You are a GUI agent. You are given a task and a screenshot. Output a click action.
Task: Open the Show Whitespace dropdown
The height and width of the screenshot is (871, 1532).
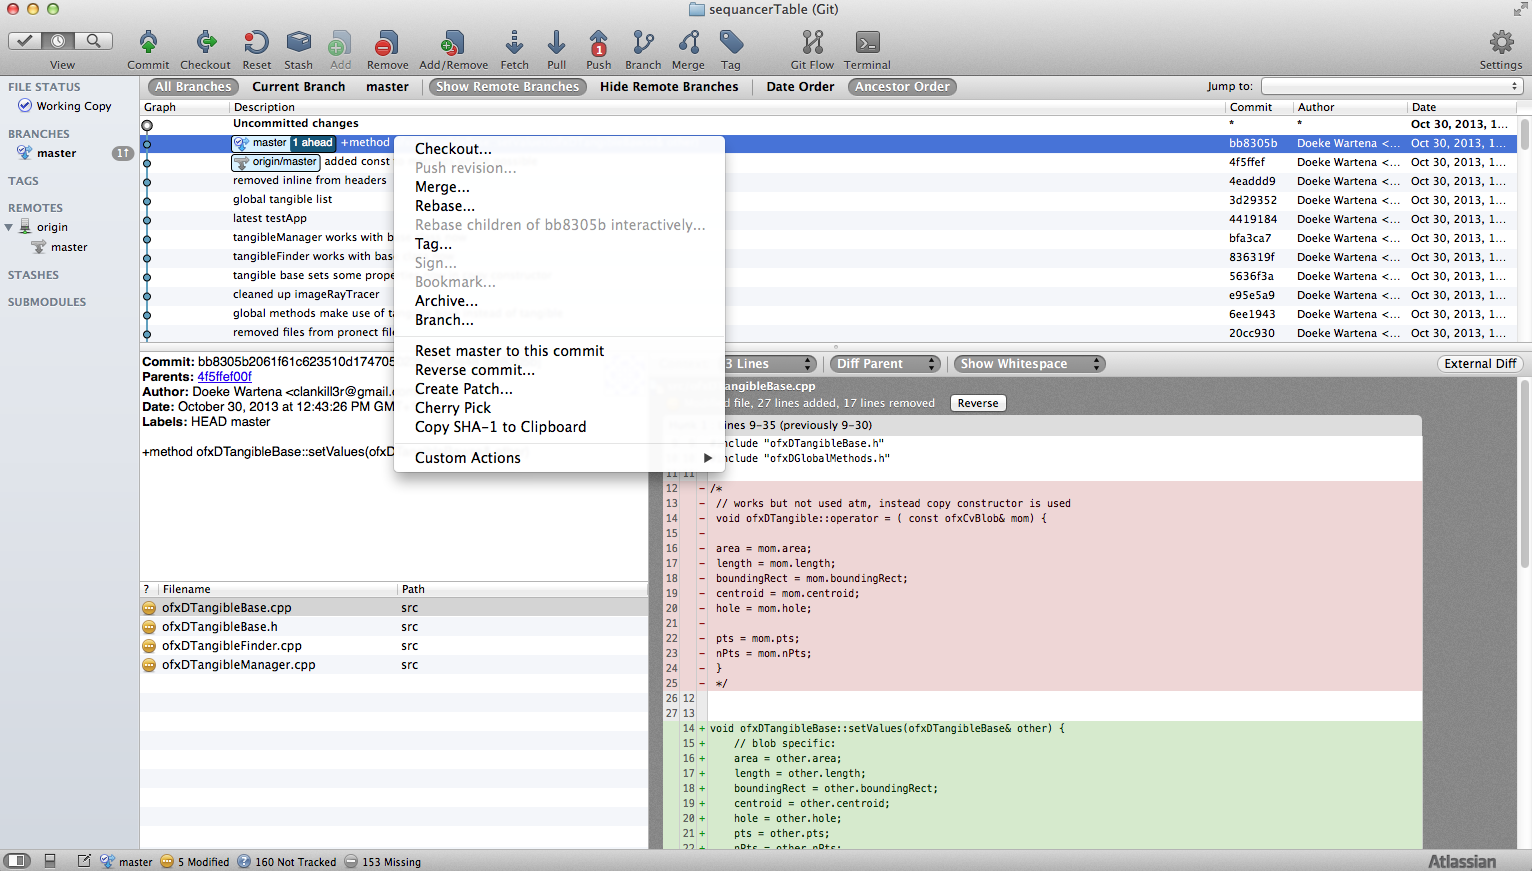click(x=1028, y=363)
